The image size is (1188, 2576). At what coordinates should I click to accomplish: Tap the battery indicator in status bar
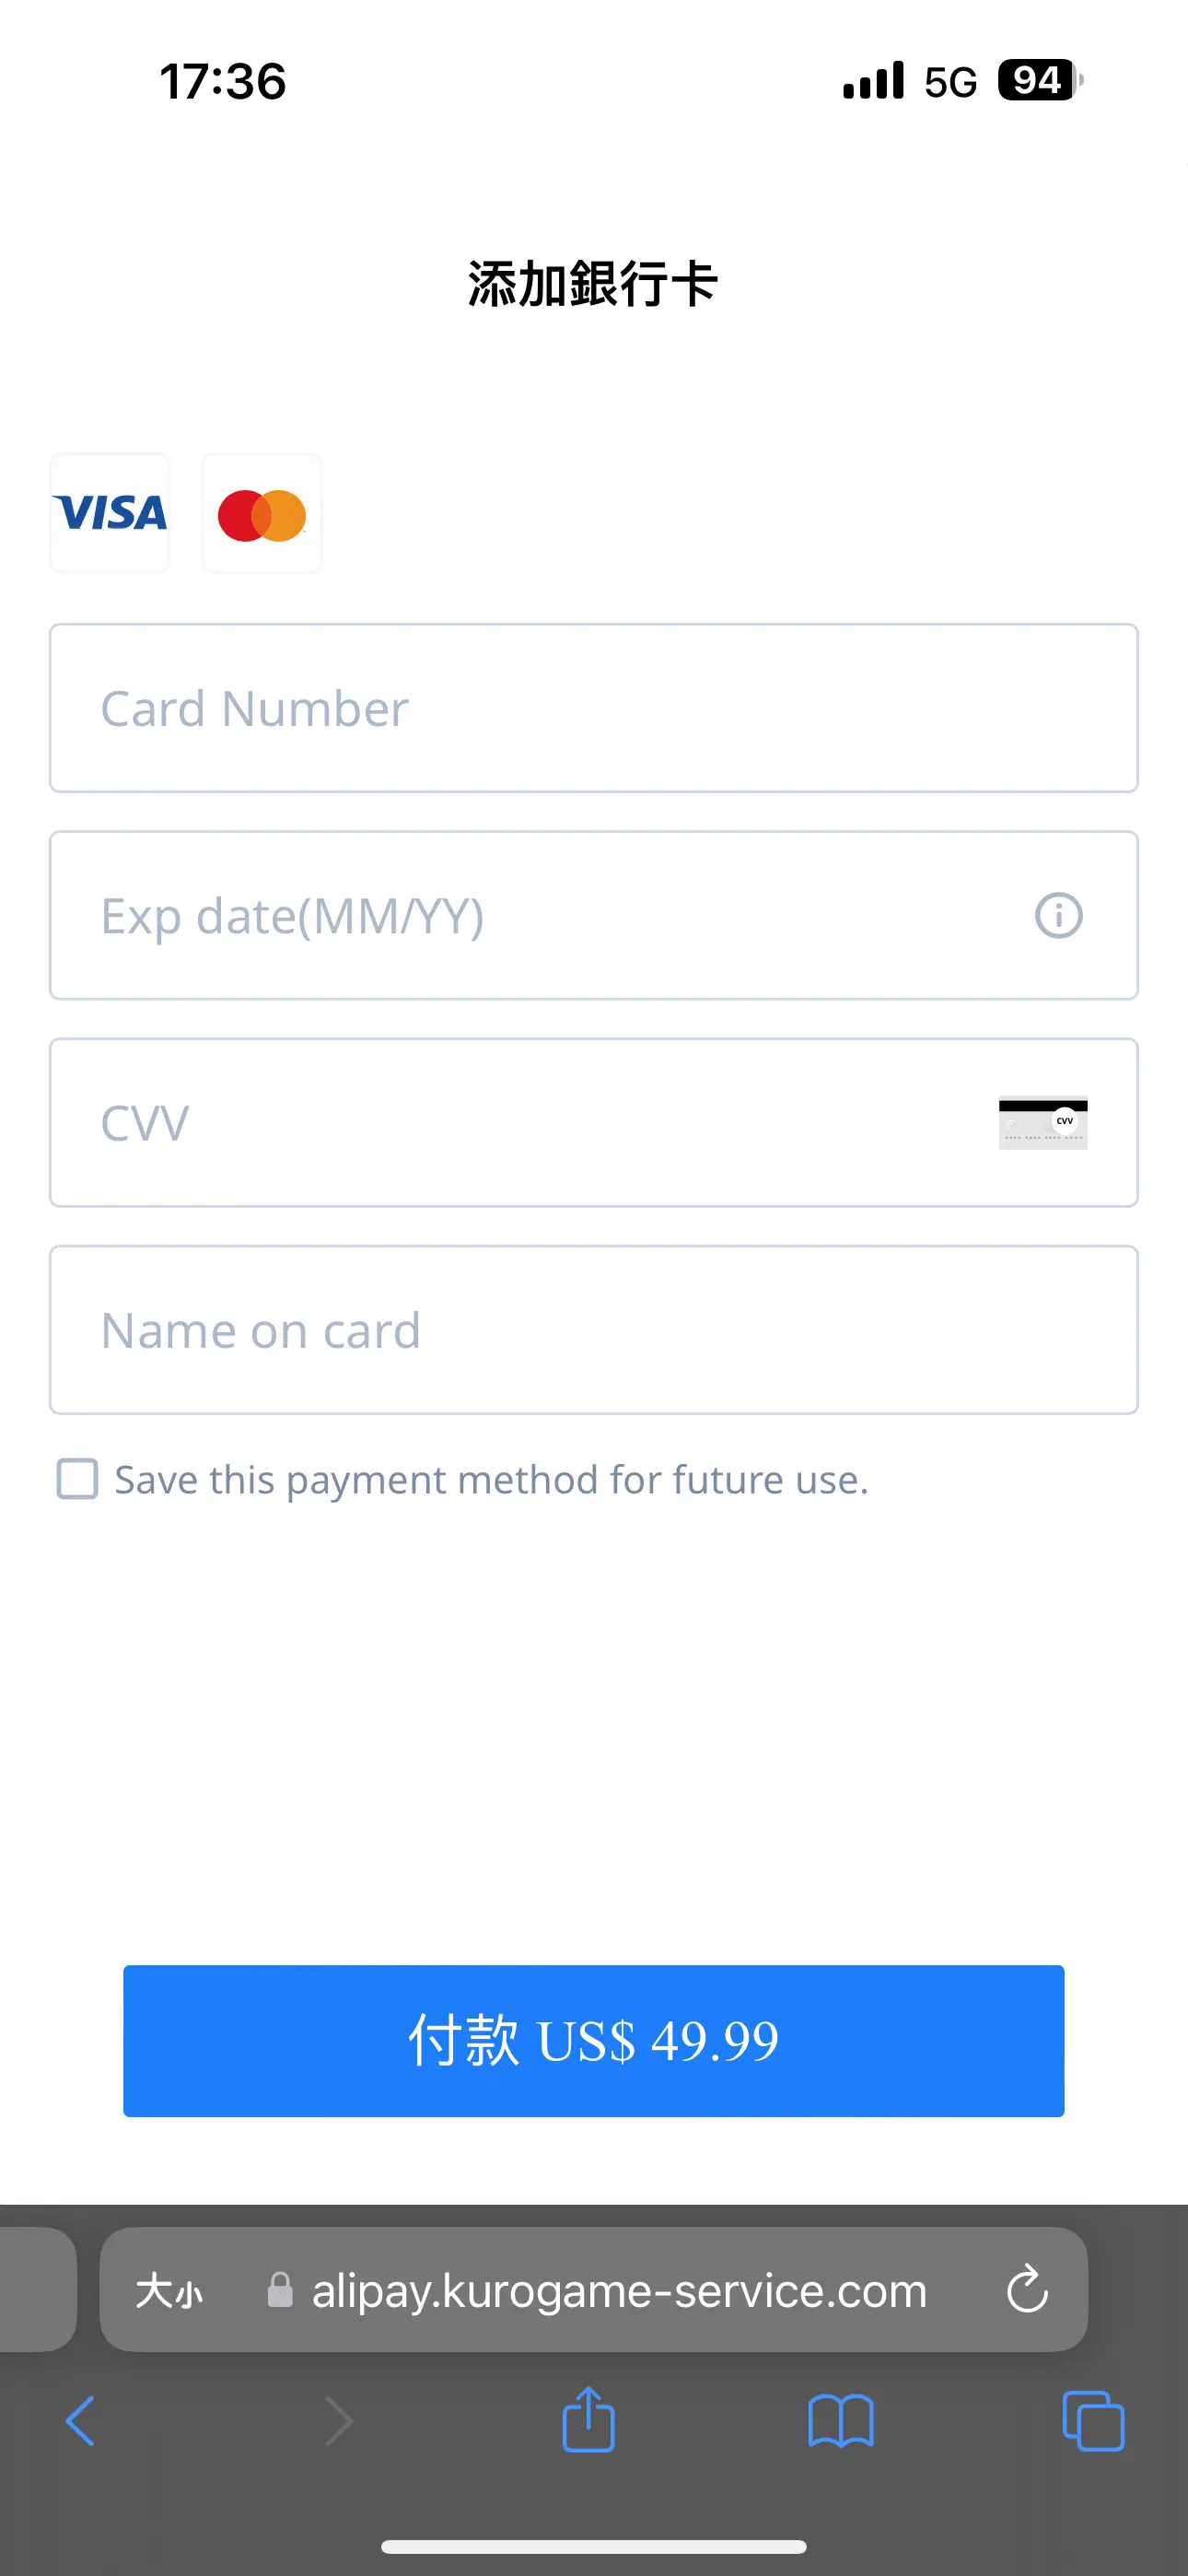1040,80
